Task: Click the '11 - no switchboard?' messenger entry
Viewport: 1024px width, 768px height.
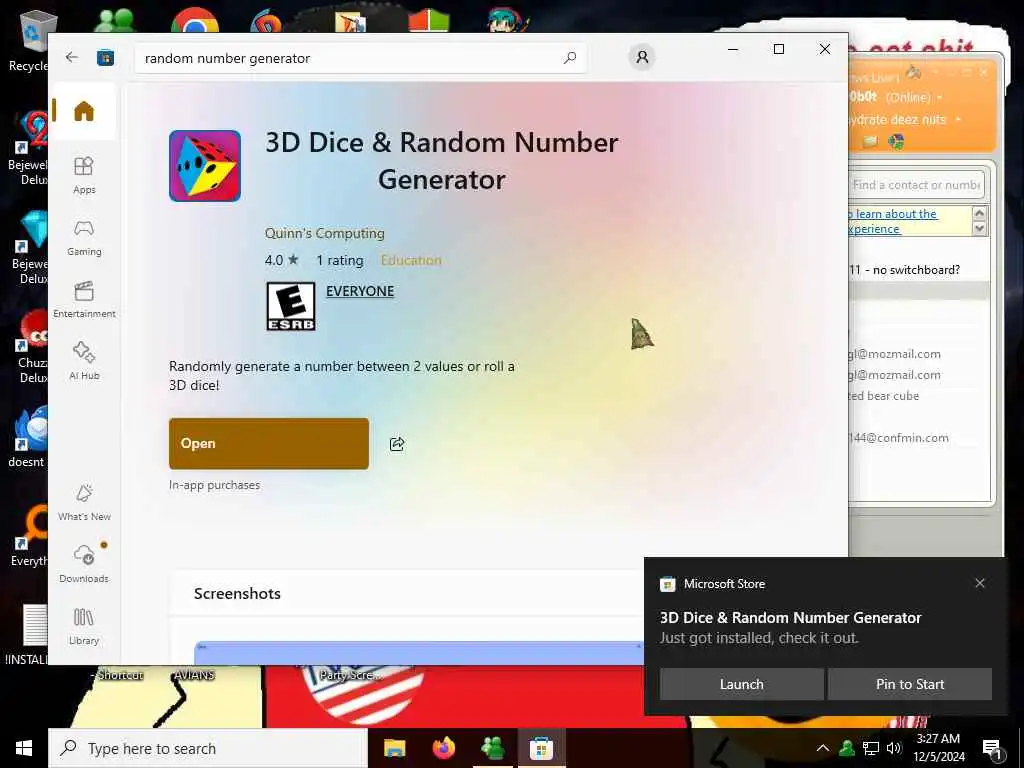Action: 904,270
